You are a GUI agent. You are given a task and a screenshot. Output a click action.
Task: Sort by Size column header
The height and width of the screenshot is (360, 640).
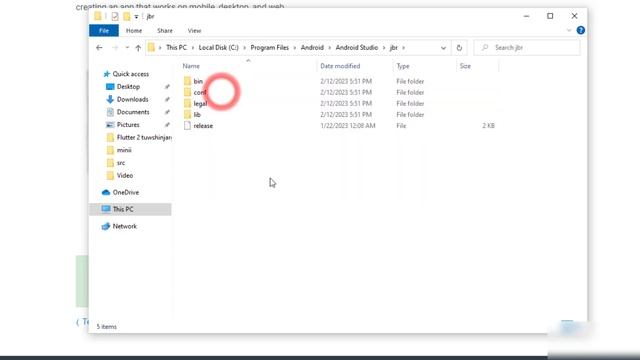pos(465,66)
